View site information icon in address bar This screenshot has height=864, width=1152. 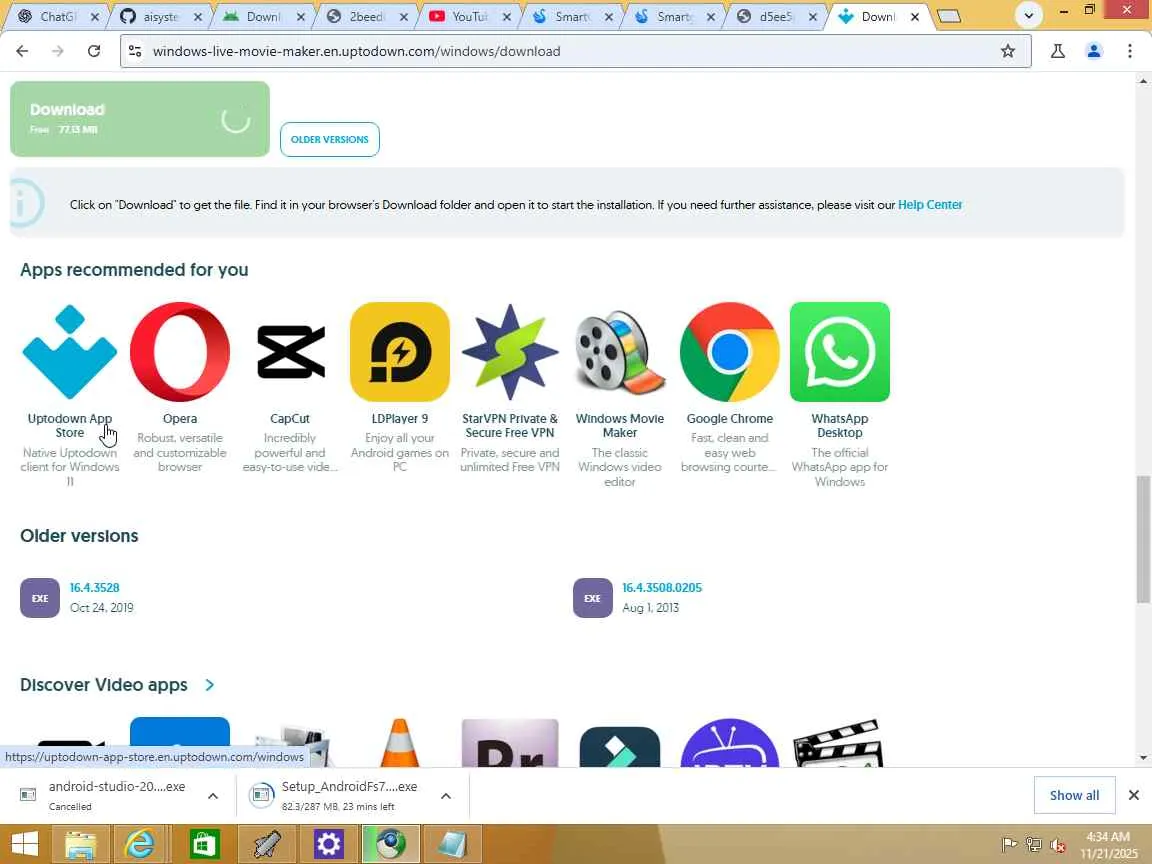coord(135,51)
